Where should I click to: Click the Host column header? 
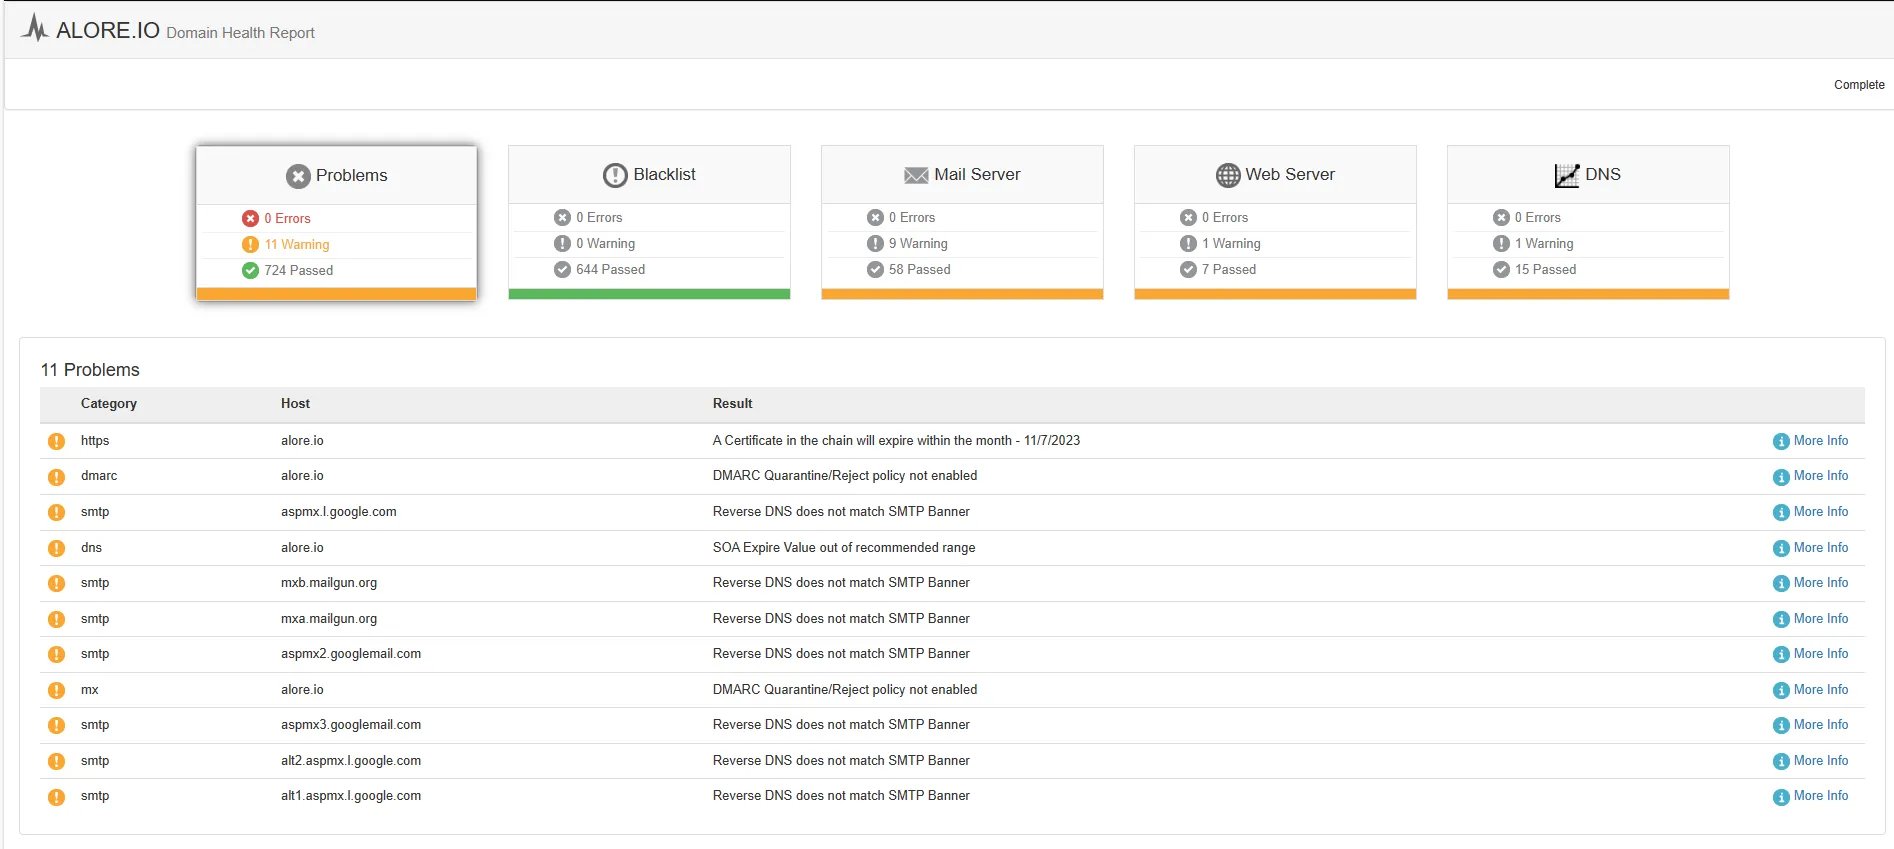295,404
